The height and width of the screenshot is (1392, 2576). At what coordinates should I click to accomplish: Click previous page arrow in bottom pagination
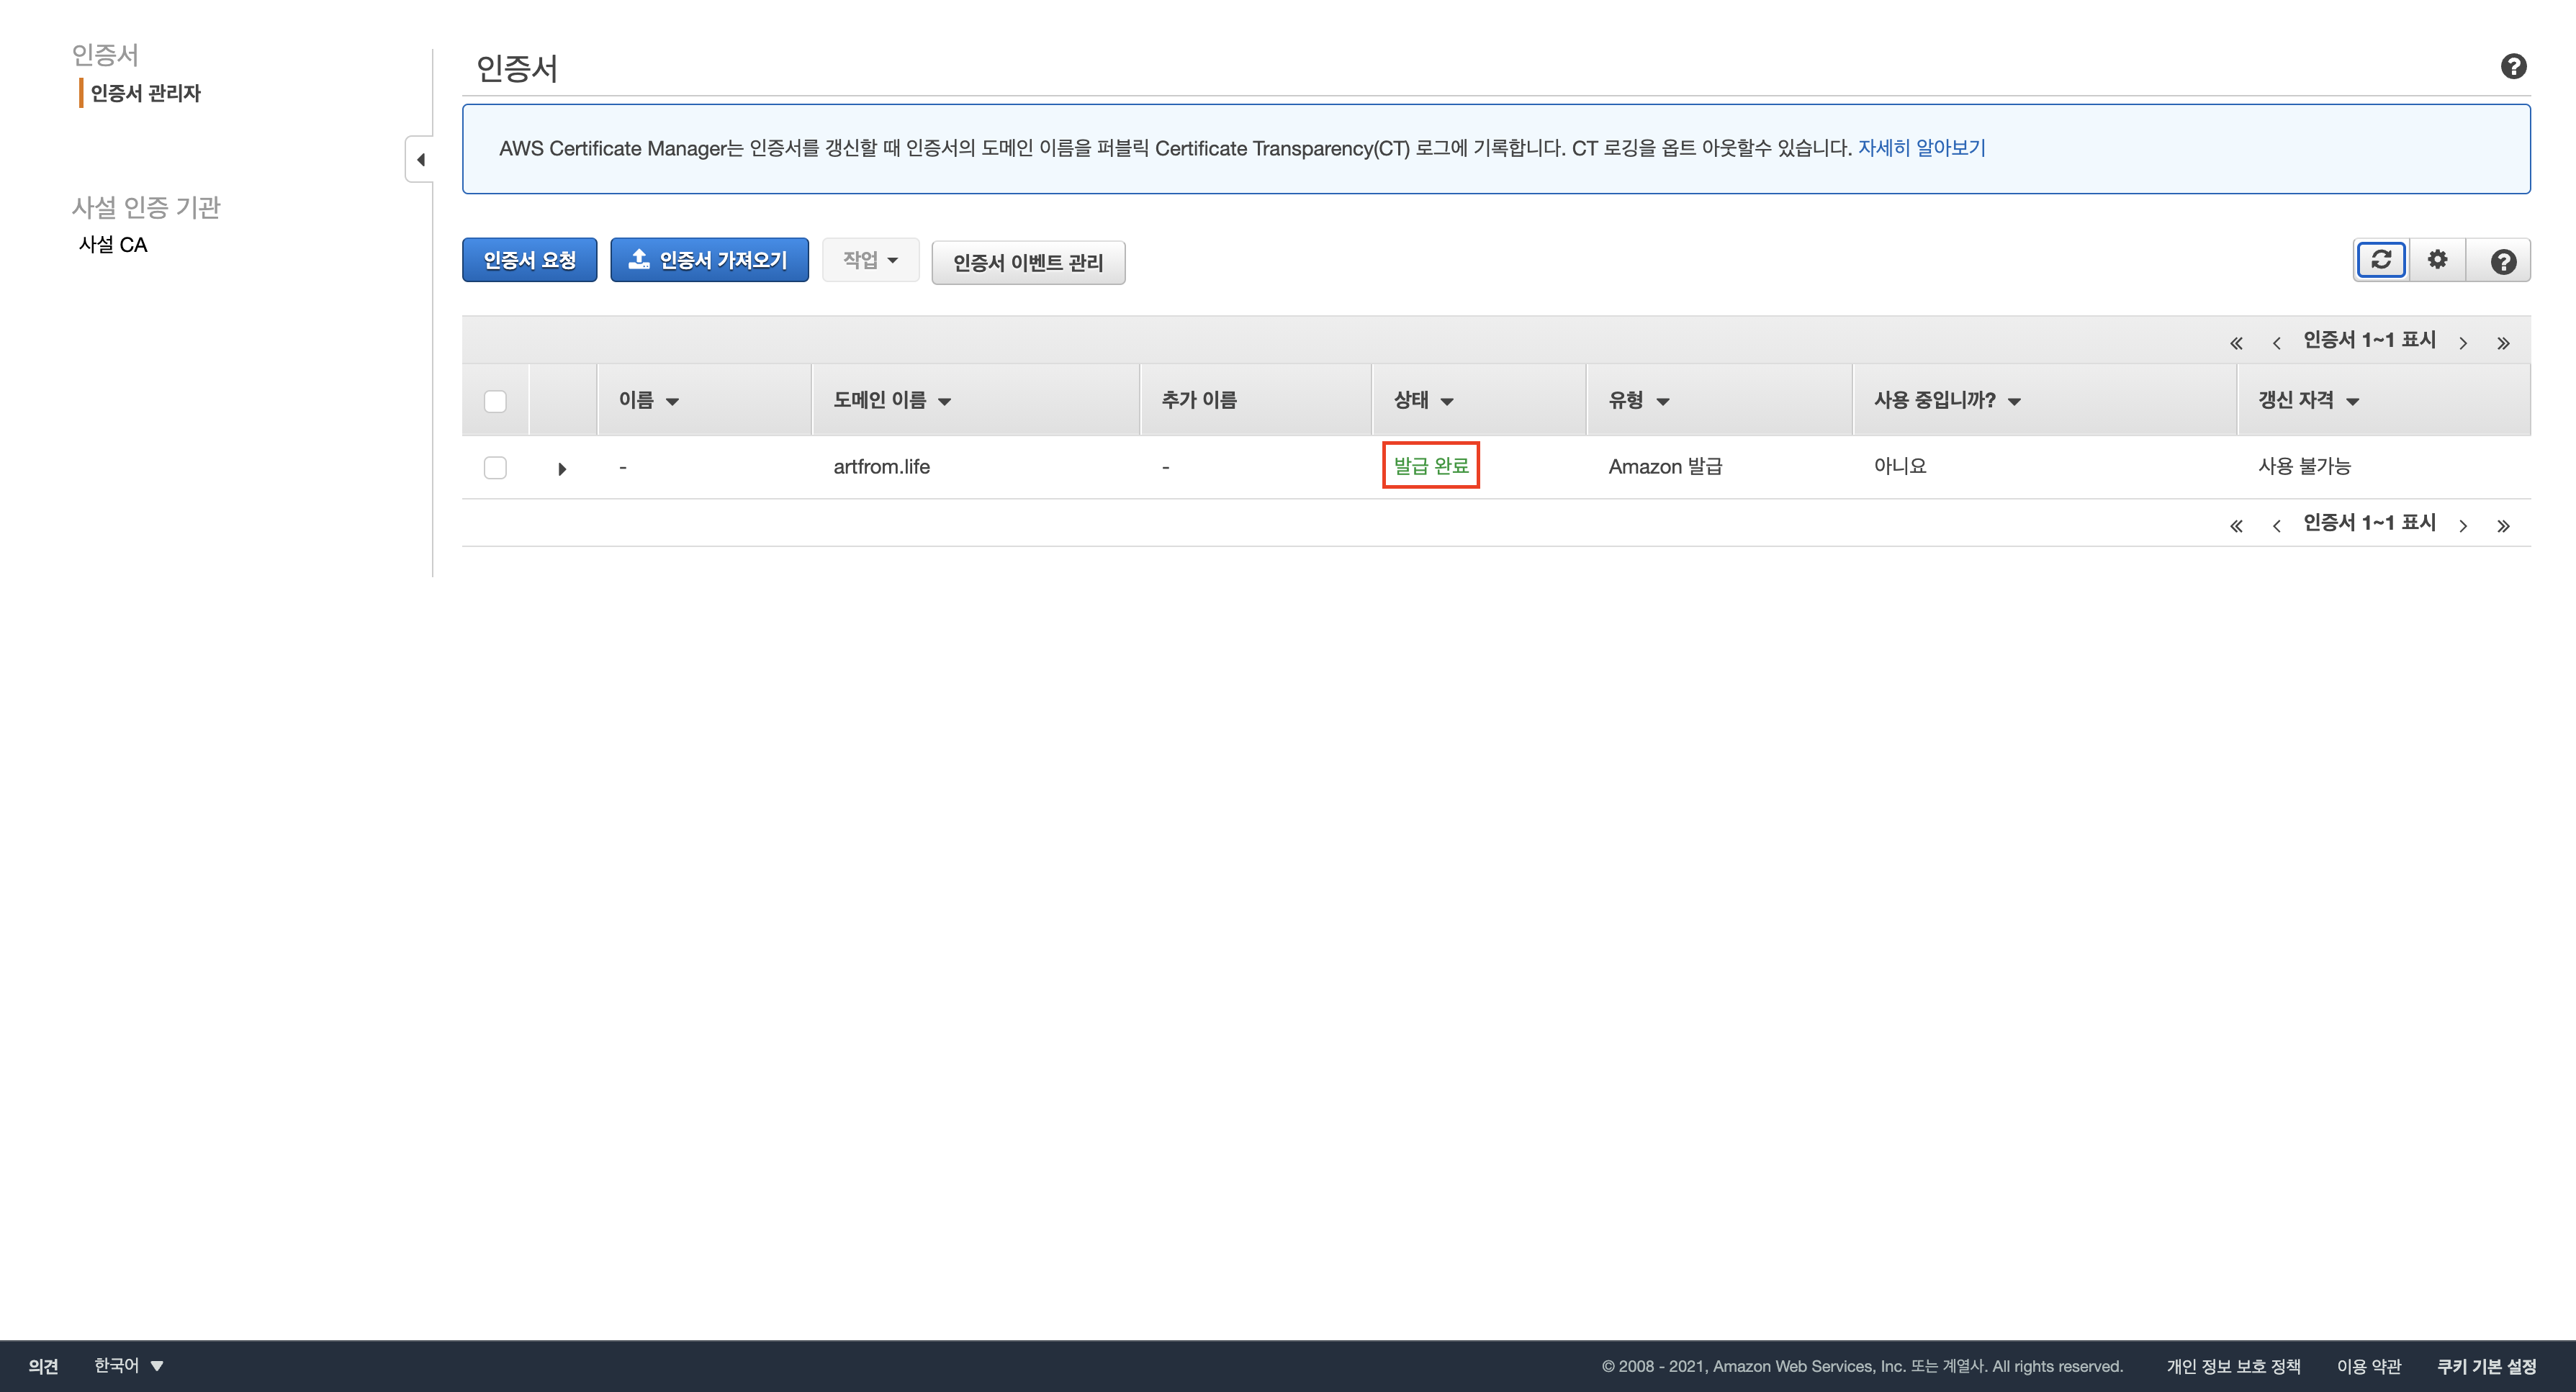(x=2276, y=526)
